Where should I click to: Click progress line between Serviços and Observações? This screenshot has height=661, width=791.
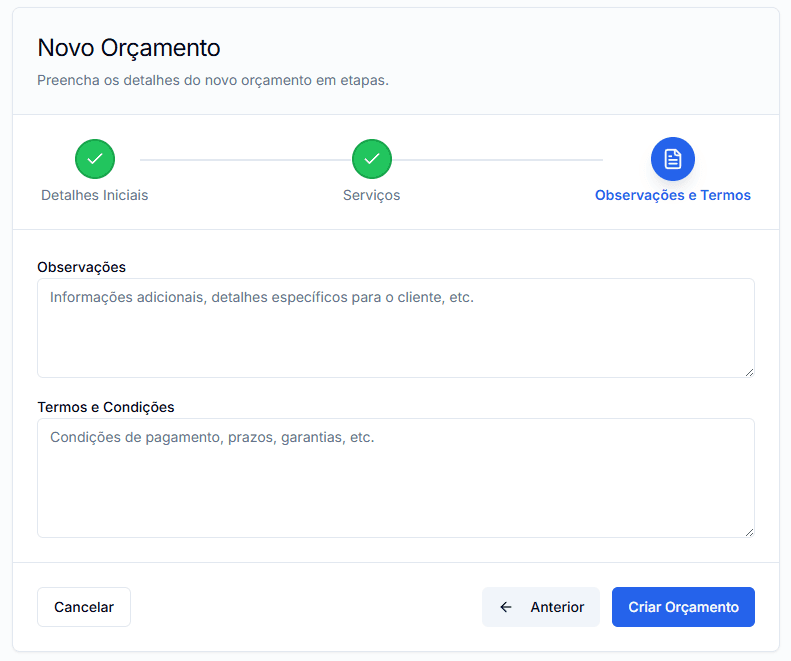[497, 159]
